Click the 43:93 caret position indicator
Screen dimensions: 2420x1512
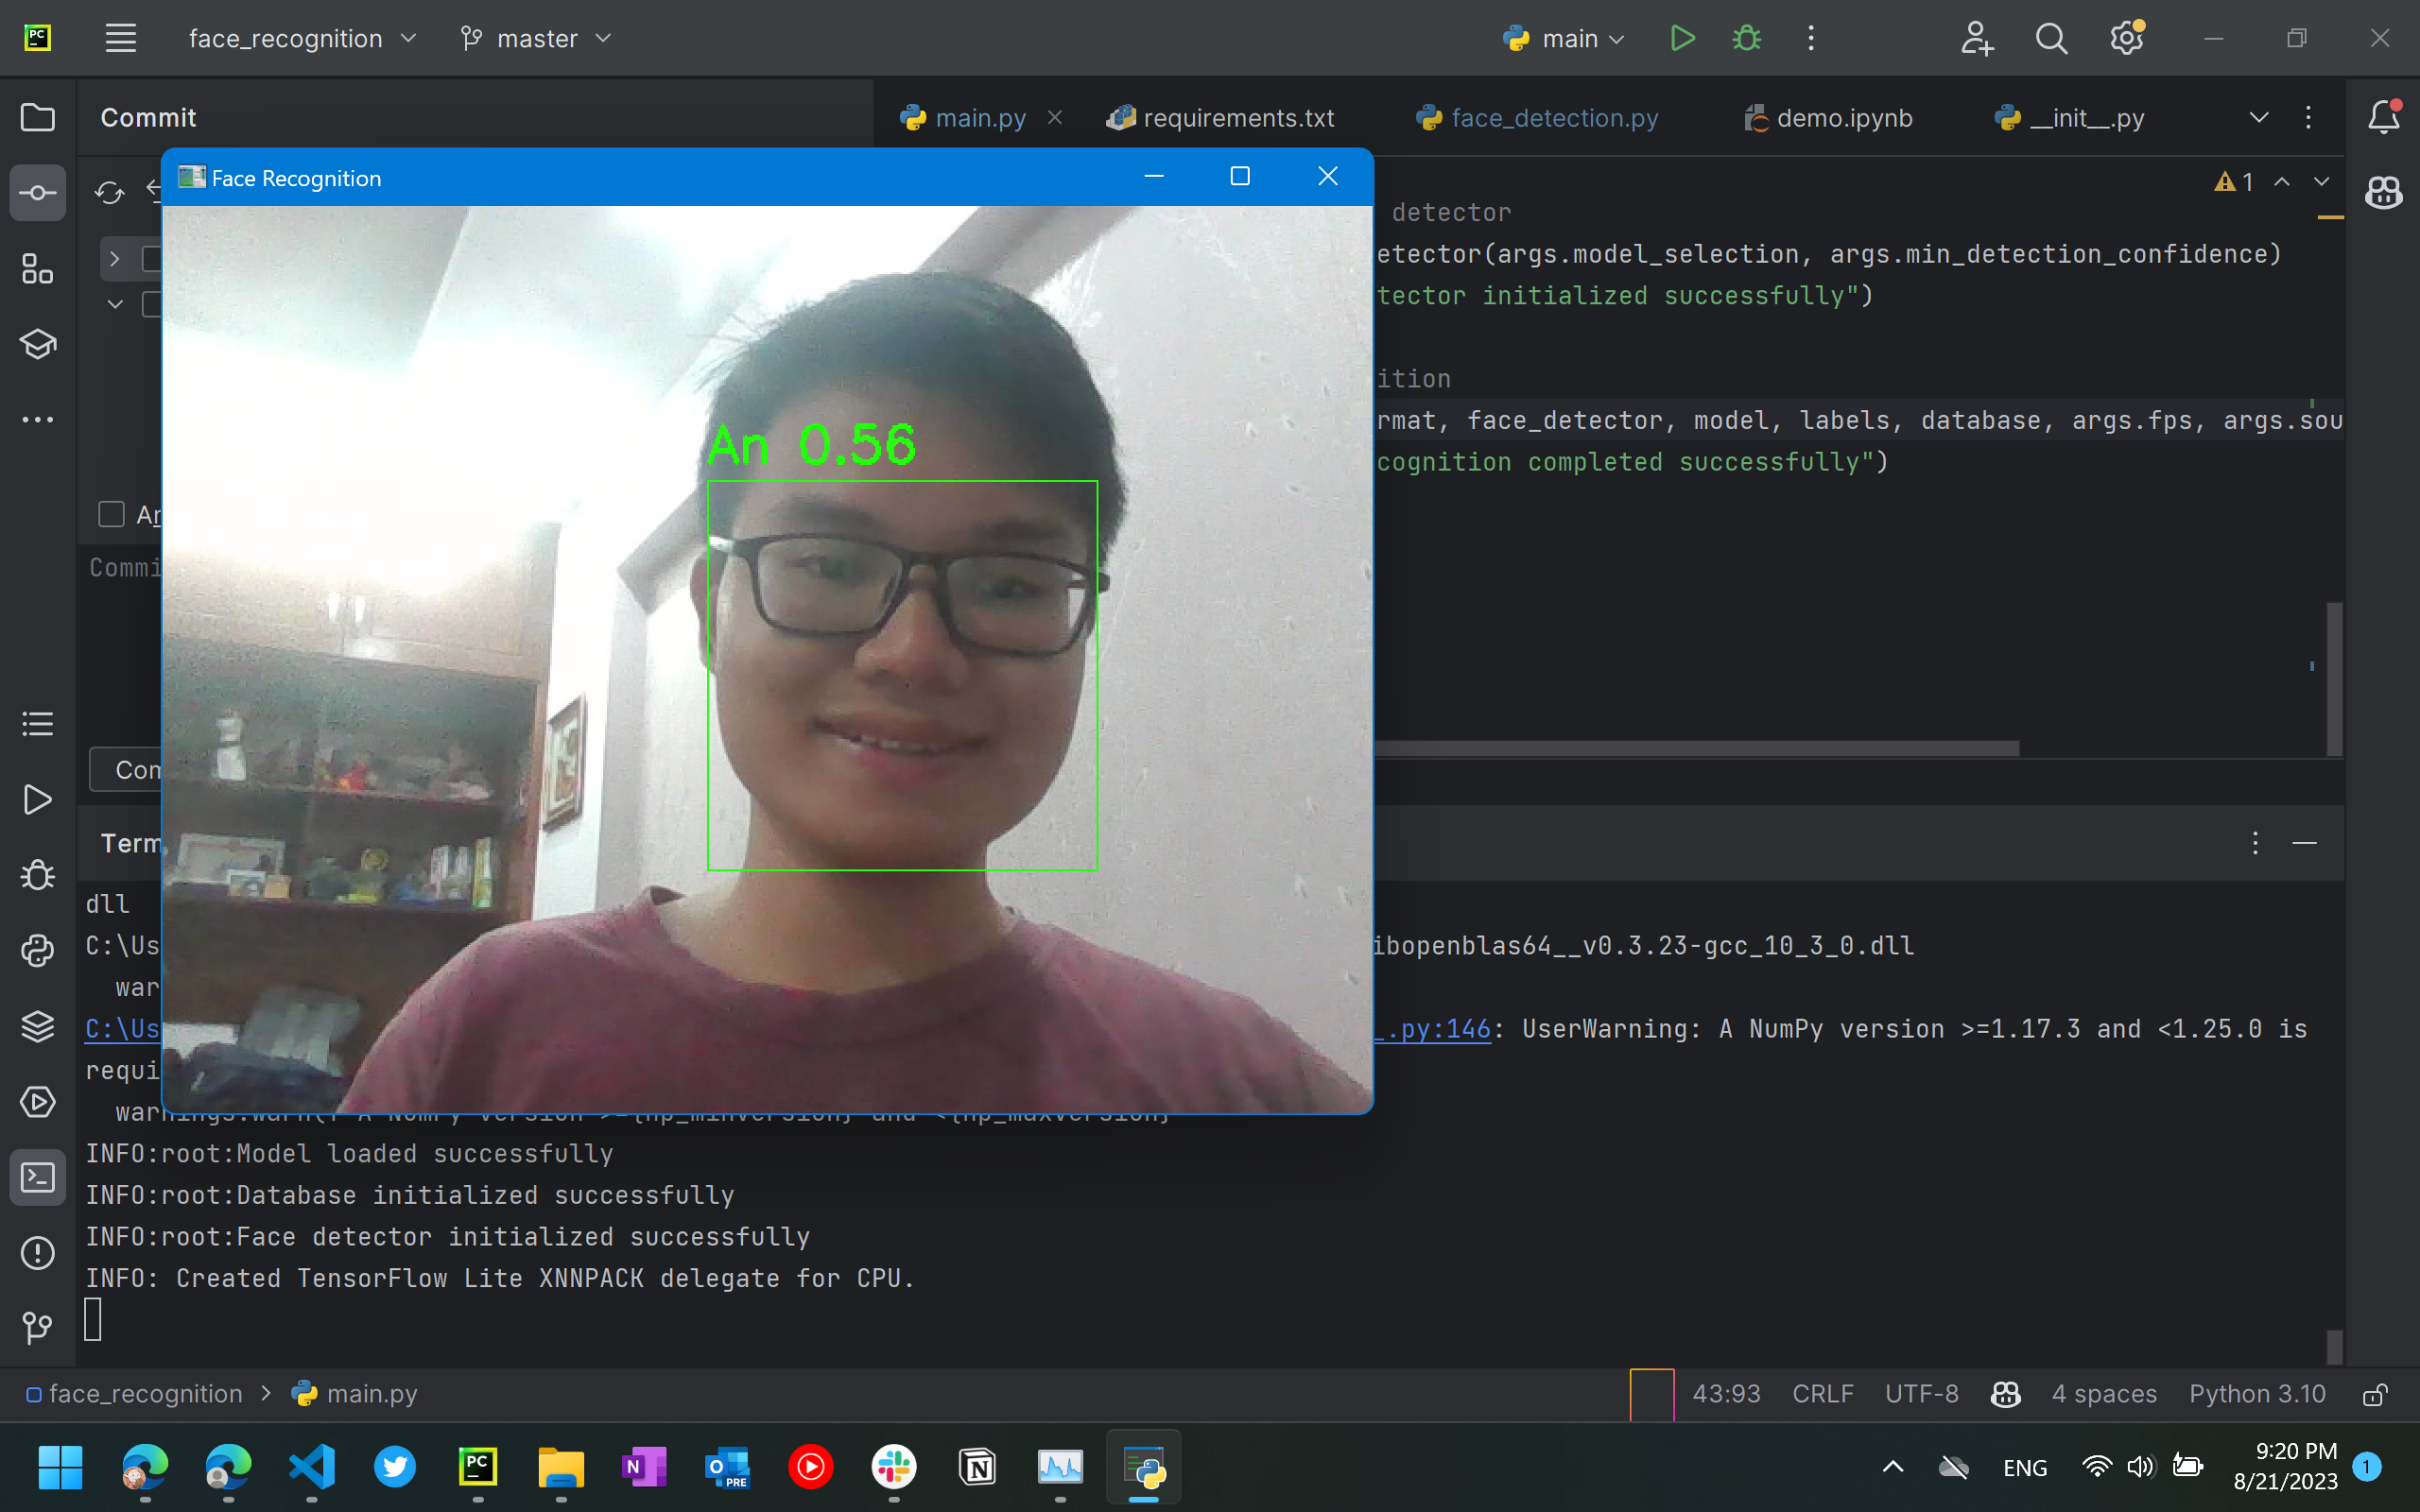[x=1726, y=1394]
